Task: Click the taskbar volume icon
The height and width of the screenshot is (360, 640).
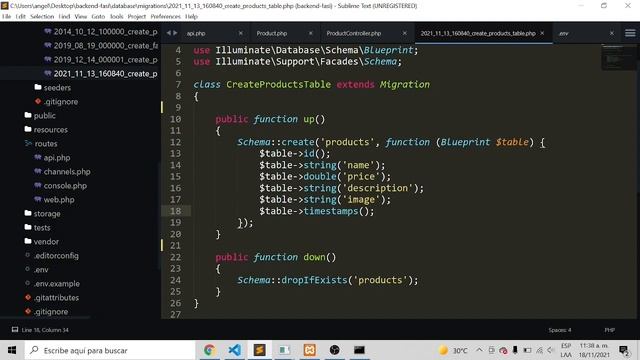Action: point(551,350)
